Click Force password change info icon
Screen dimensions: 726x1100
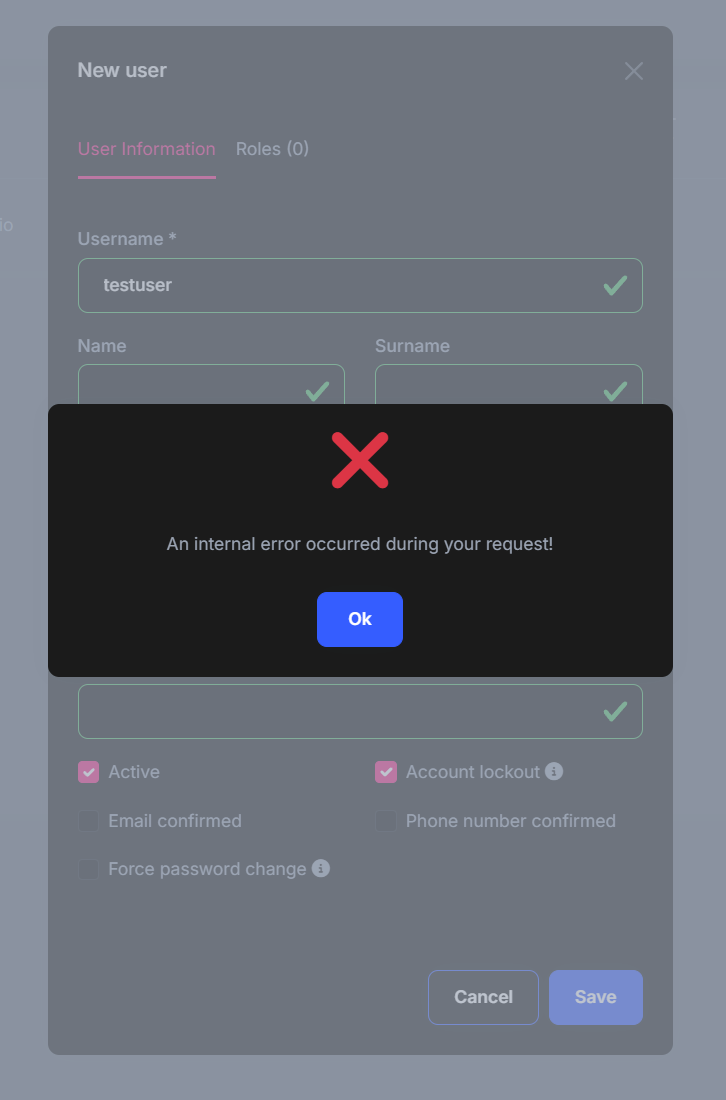(321, 868)
